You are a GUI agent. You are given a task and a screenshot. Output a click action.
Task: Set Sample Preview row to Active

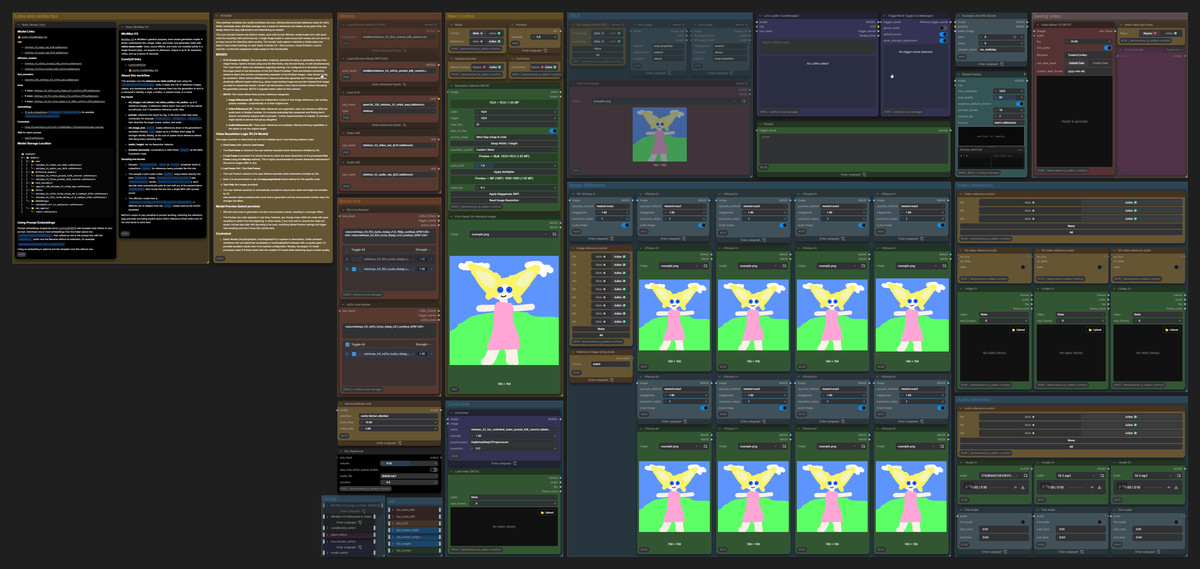495,67
